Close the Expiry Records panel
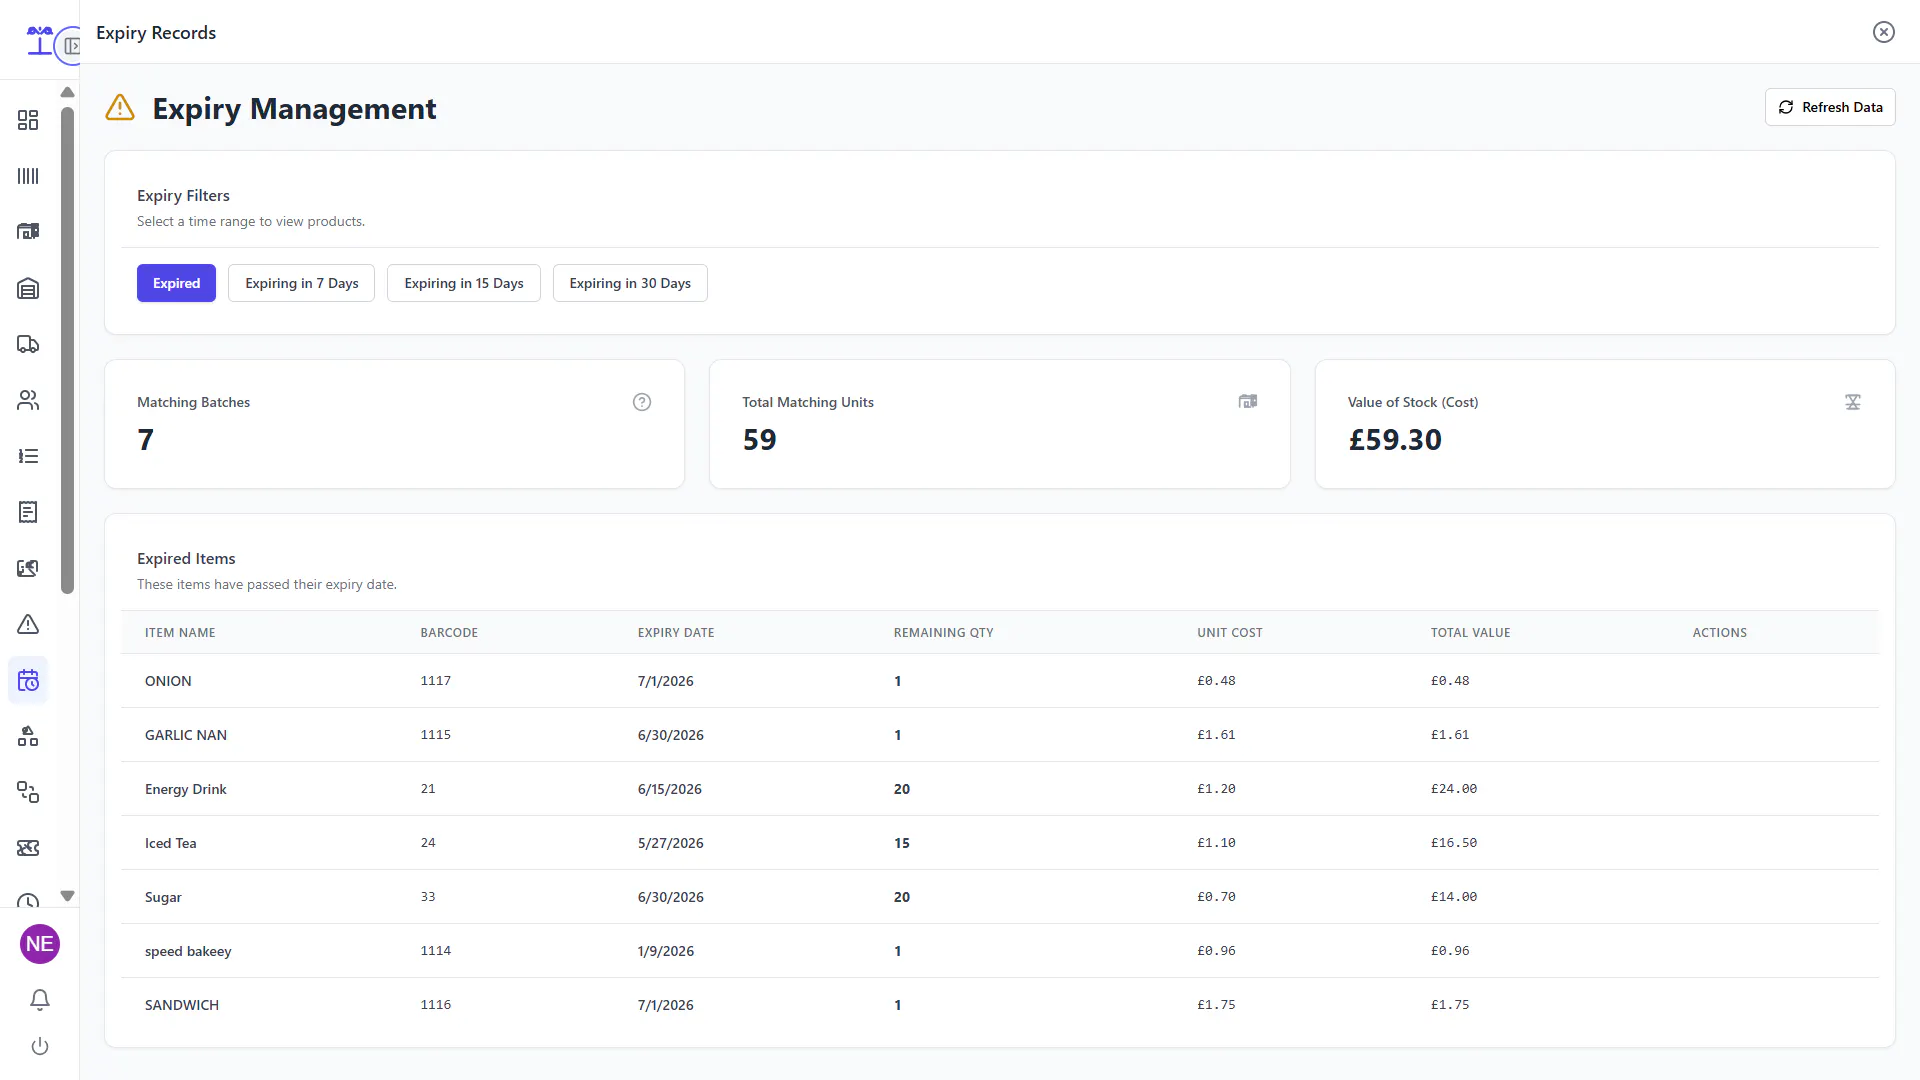Viewport: 1920px width, 1080px height. coord(1884,32)
